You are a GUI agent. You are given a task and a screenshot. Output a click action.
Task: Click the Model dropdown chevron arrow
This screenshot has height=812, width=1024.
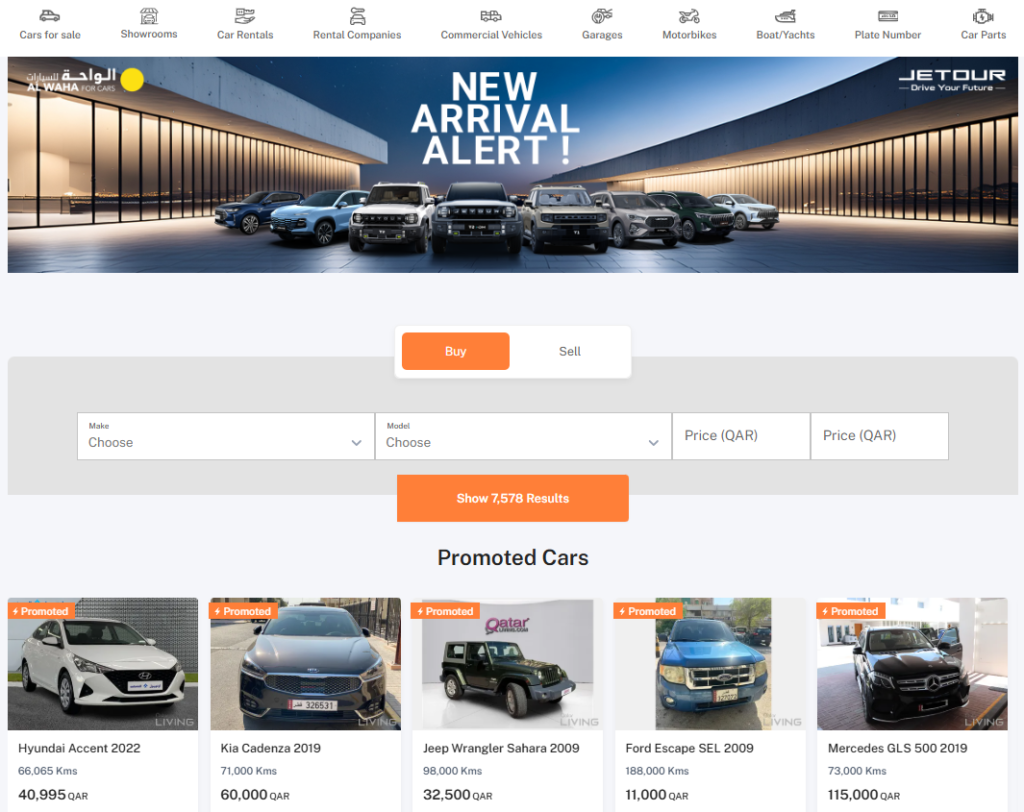pyautogui.click(x=653, y=443)
